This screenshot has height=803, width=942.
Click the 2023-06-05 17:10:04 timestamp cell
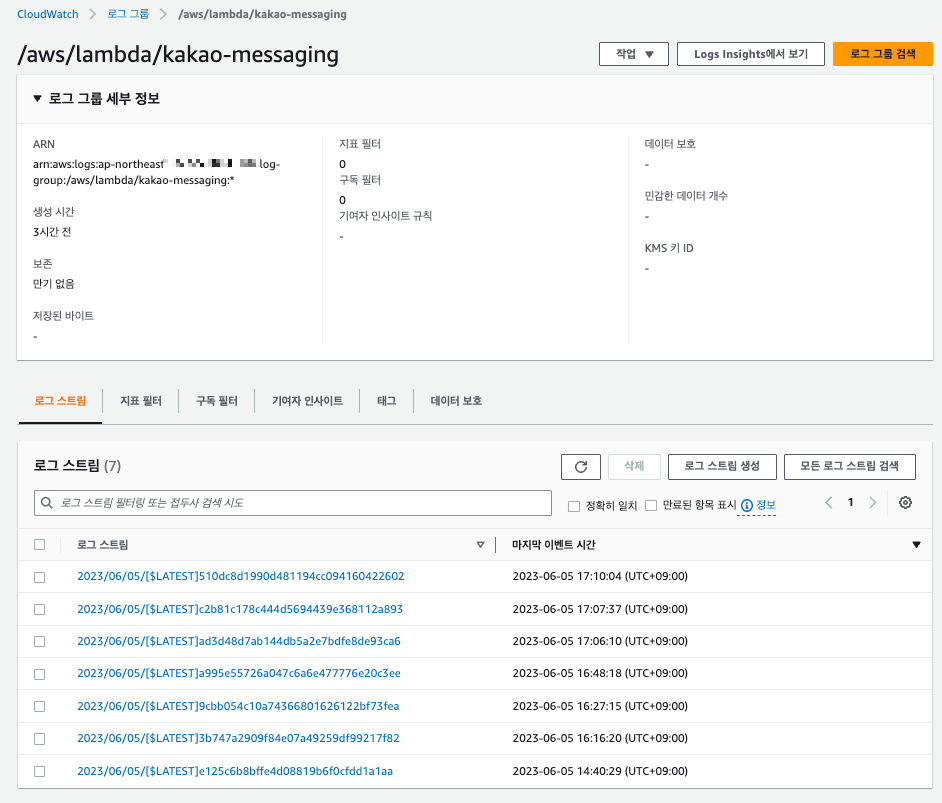600,576
